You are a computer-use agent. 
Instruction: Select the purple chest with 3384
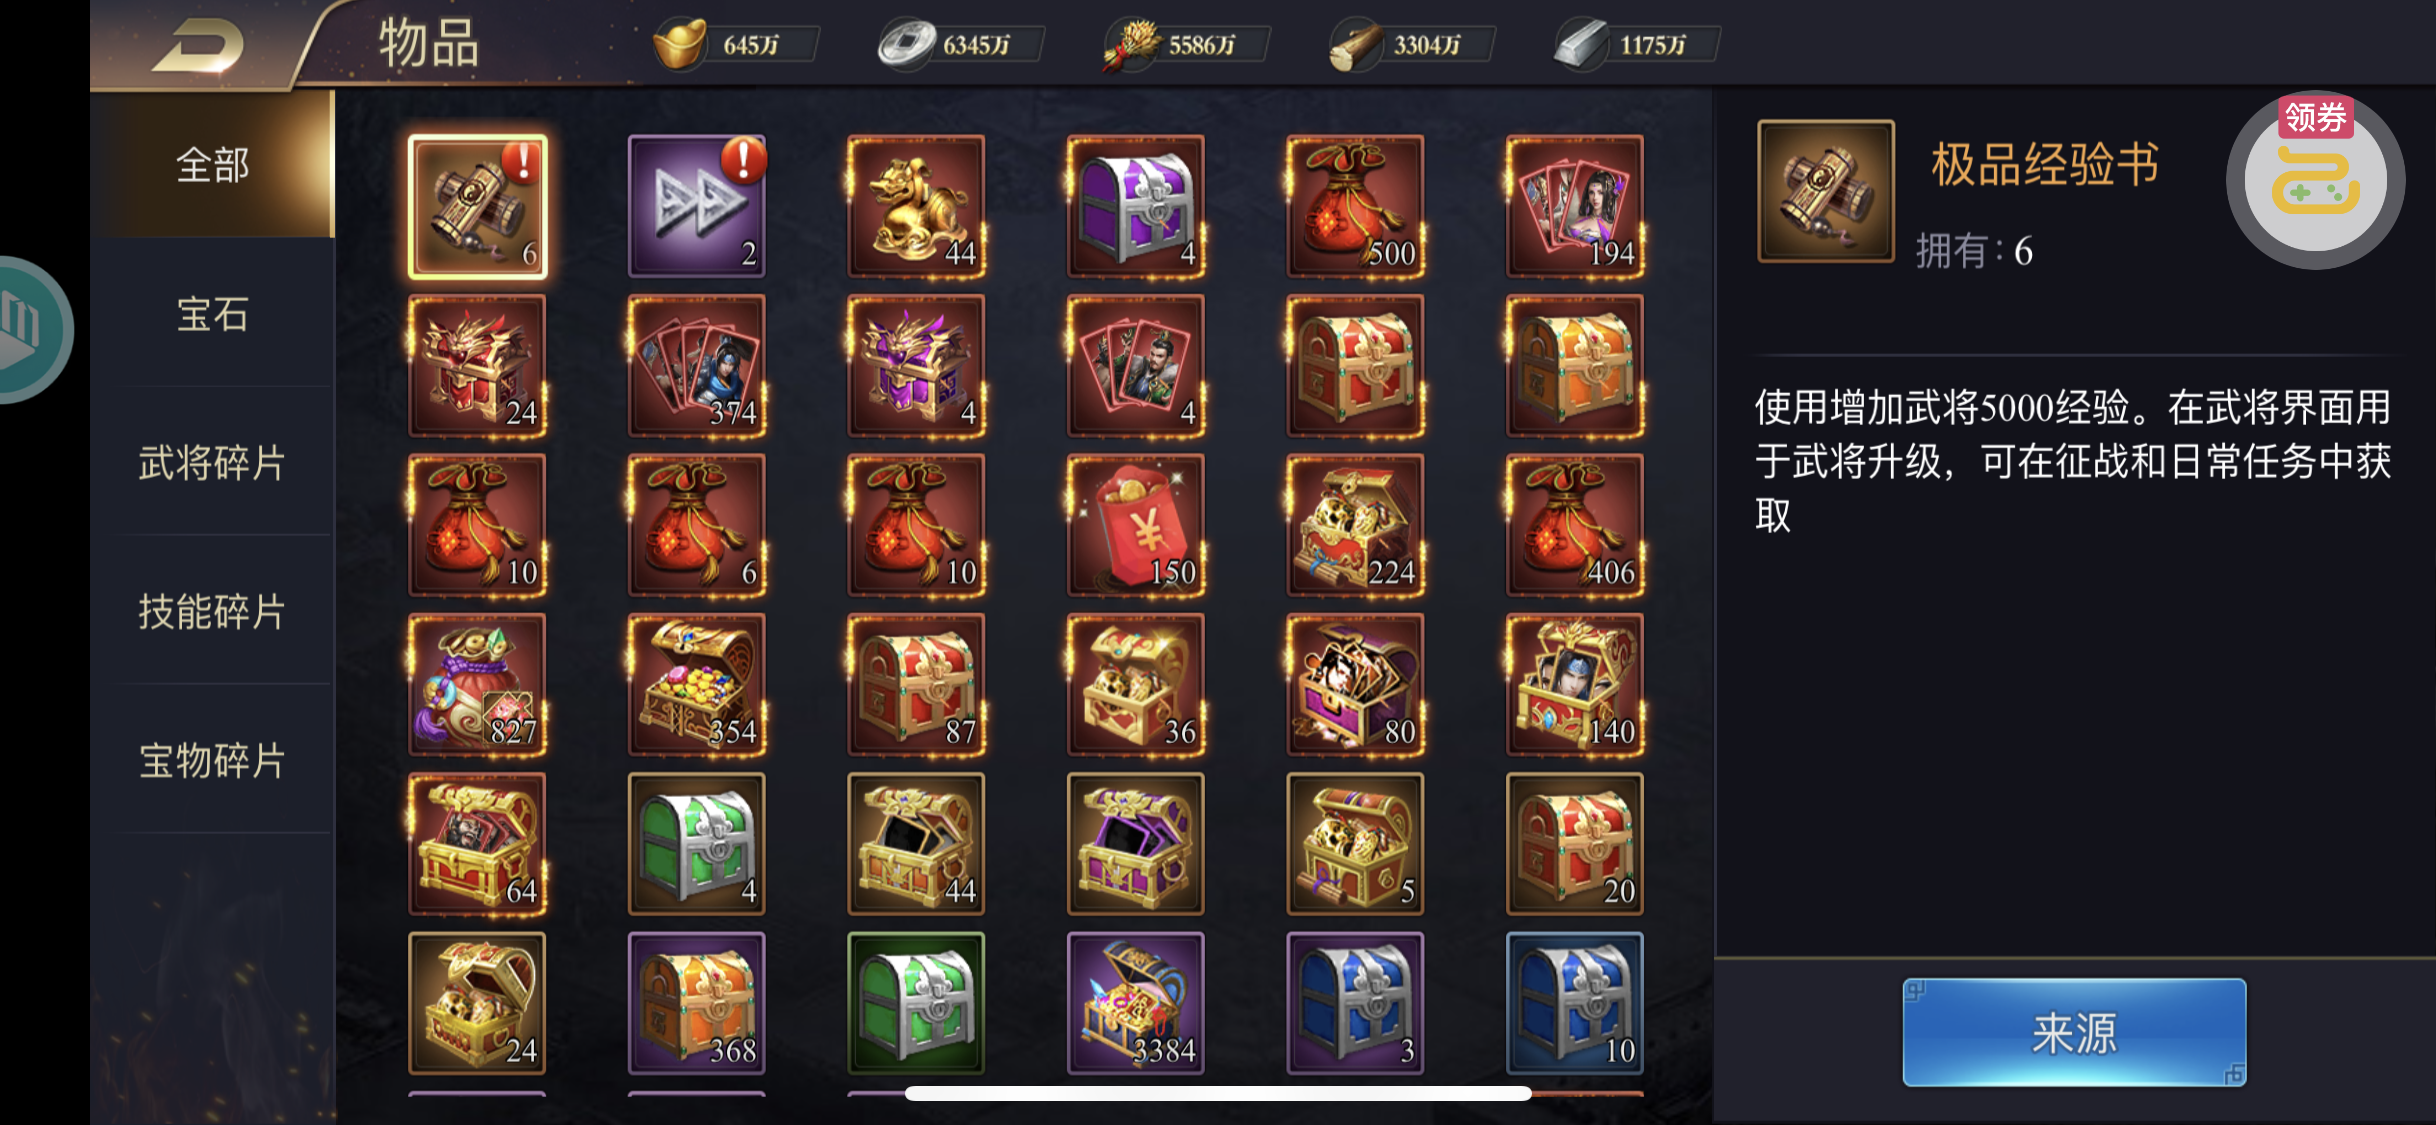[x=1136, y=1003]
